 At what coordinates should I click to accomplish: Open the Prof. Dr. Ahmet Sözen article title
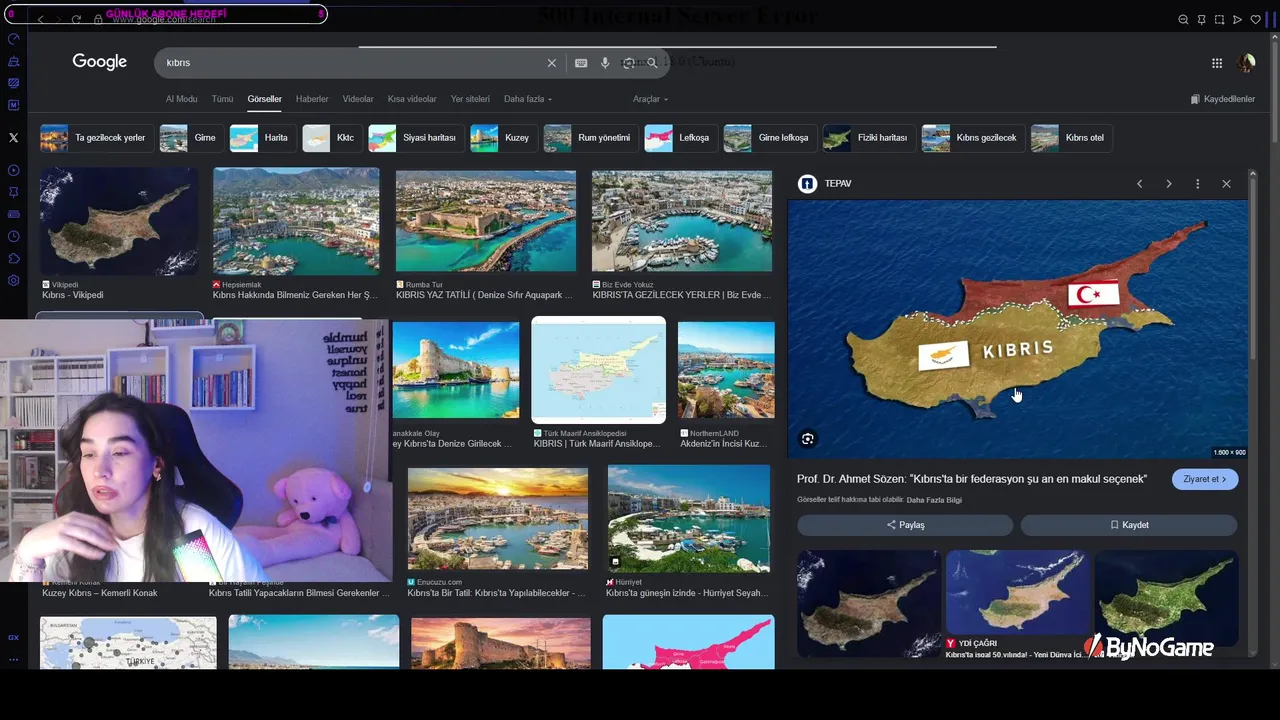point(972,479)
